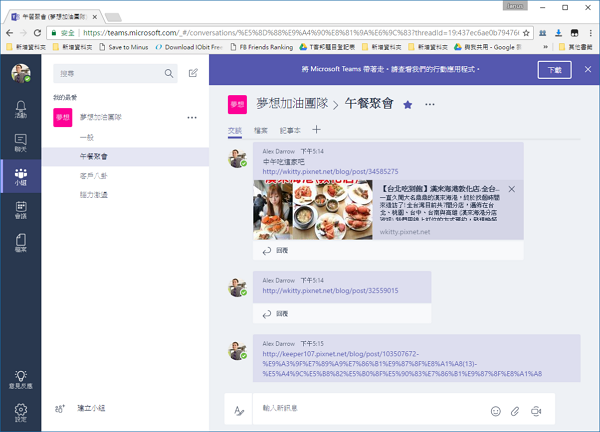Click the create team icon

[60, 409]
